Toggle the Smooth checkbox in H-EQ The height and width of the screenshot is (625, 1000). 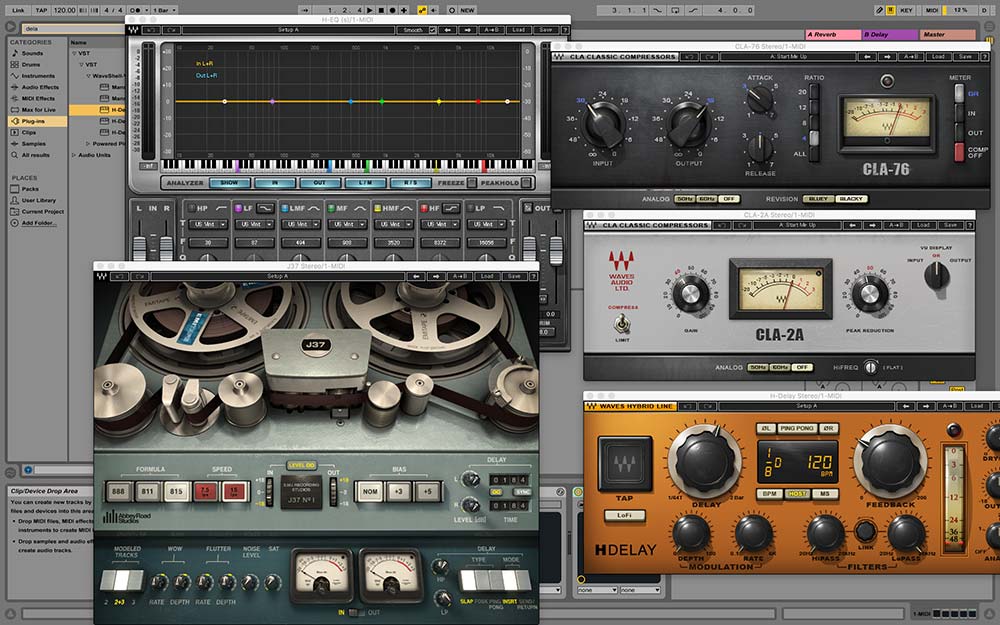(x=432, y=30)
